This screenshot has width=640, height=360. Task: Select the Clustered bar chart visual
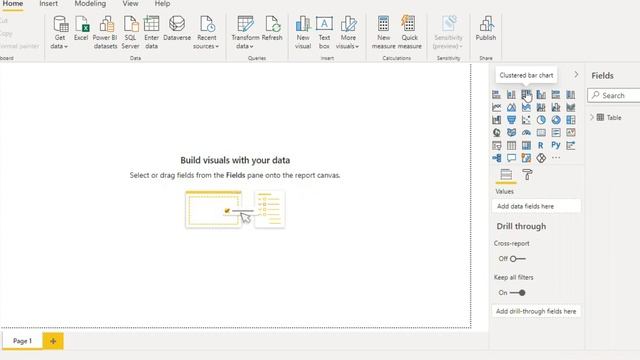point(526,95)
